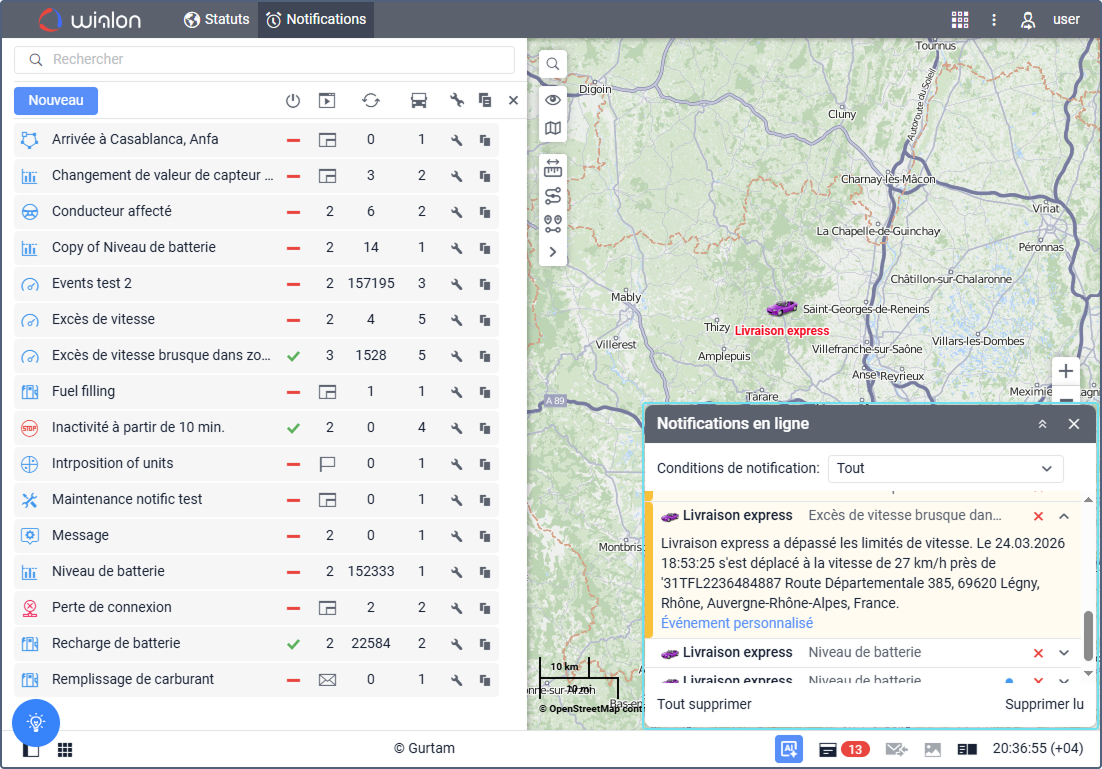Image resolution: width=1102 pixels, height=769 pixels.
Task: Open the apps grid icon in header
Action: click(960, 19)
